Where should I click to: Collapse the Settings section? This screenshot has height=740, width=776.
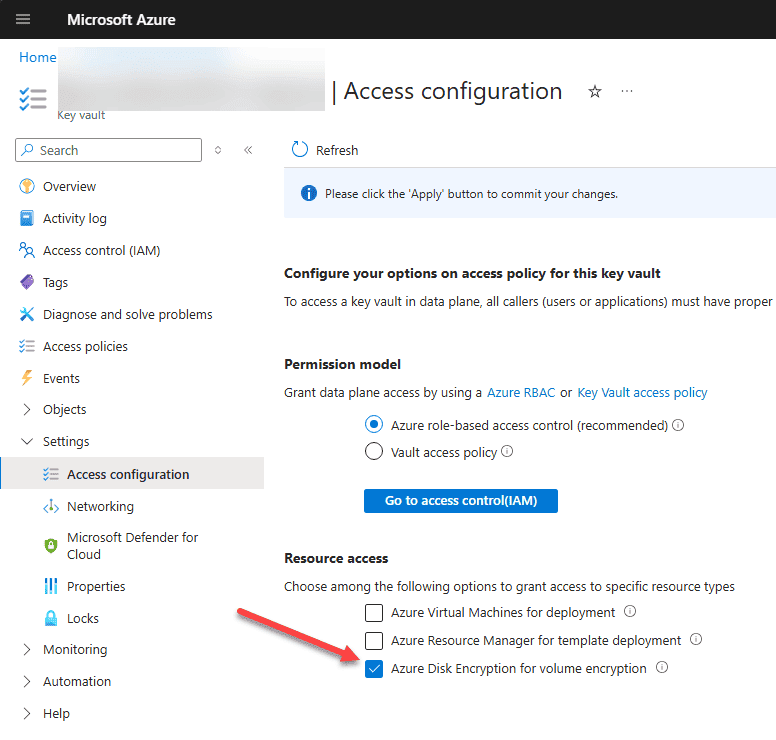coord(27,442)
